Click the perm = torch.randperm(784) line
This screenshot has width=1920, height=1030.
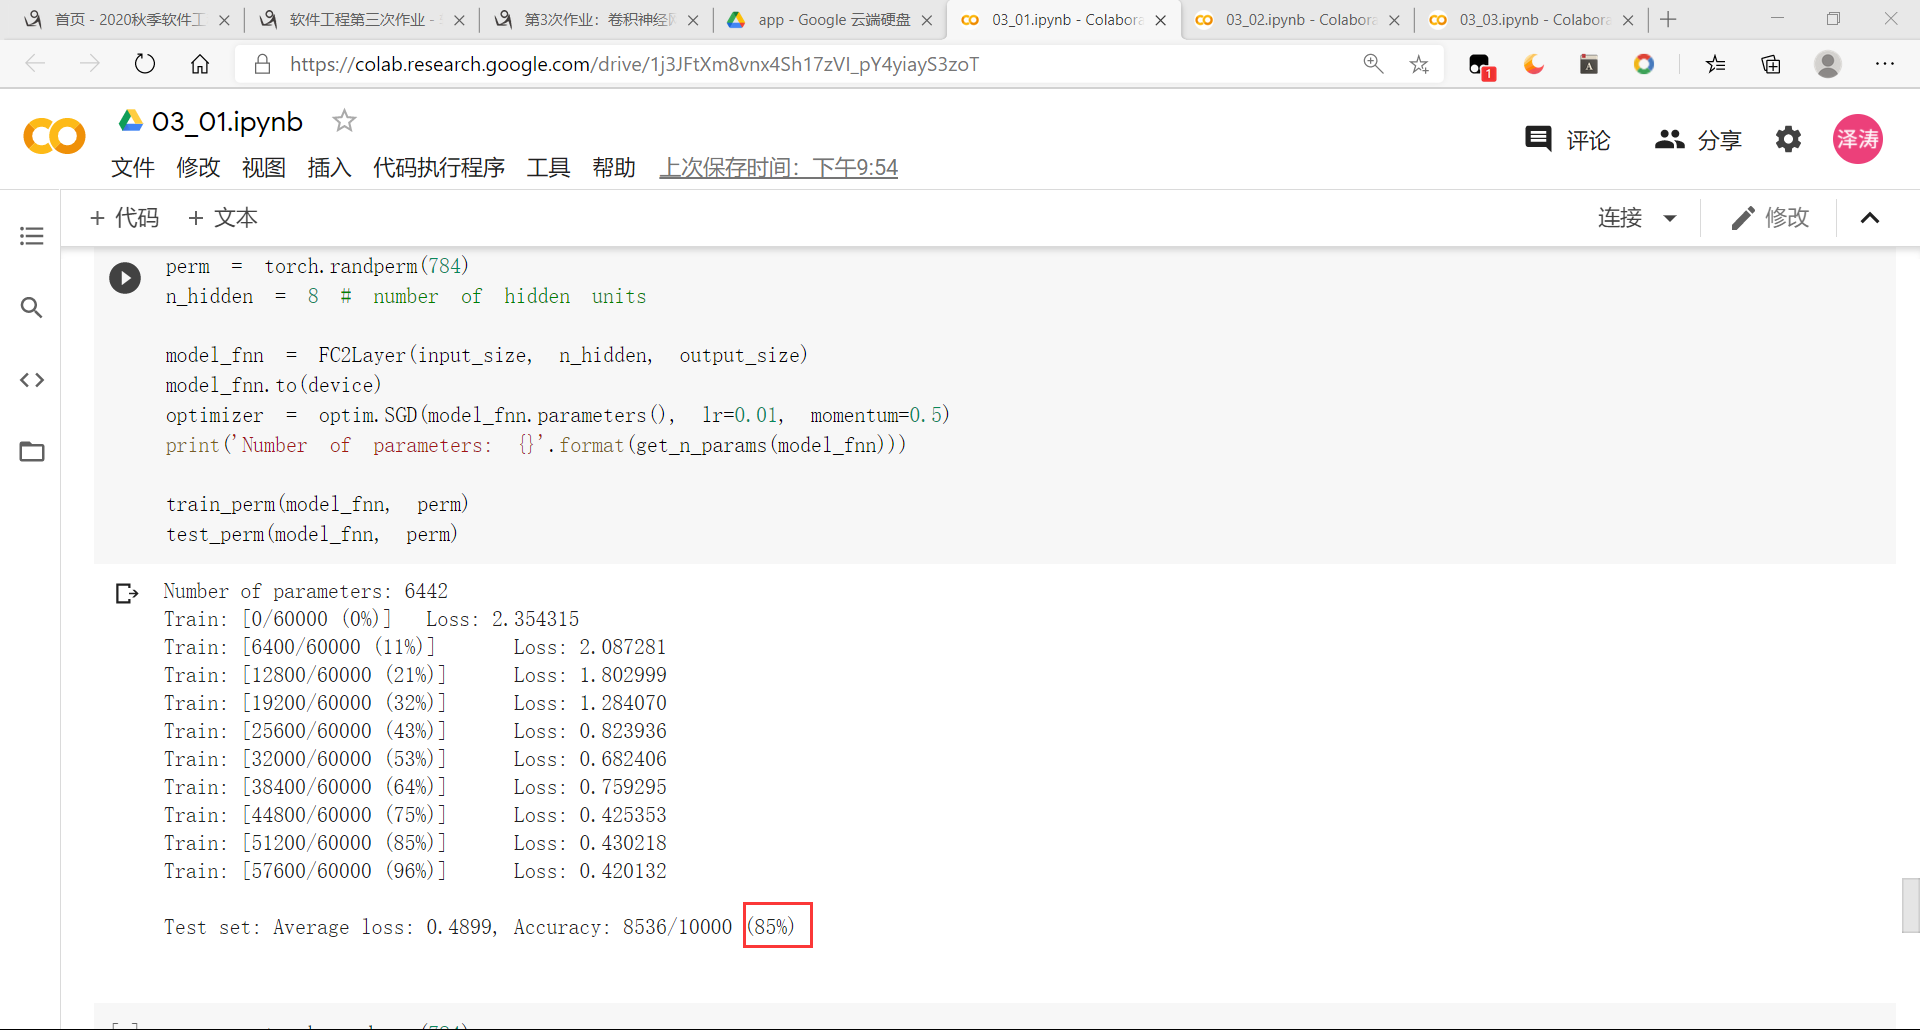click(x=317, y=266)
